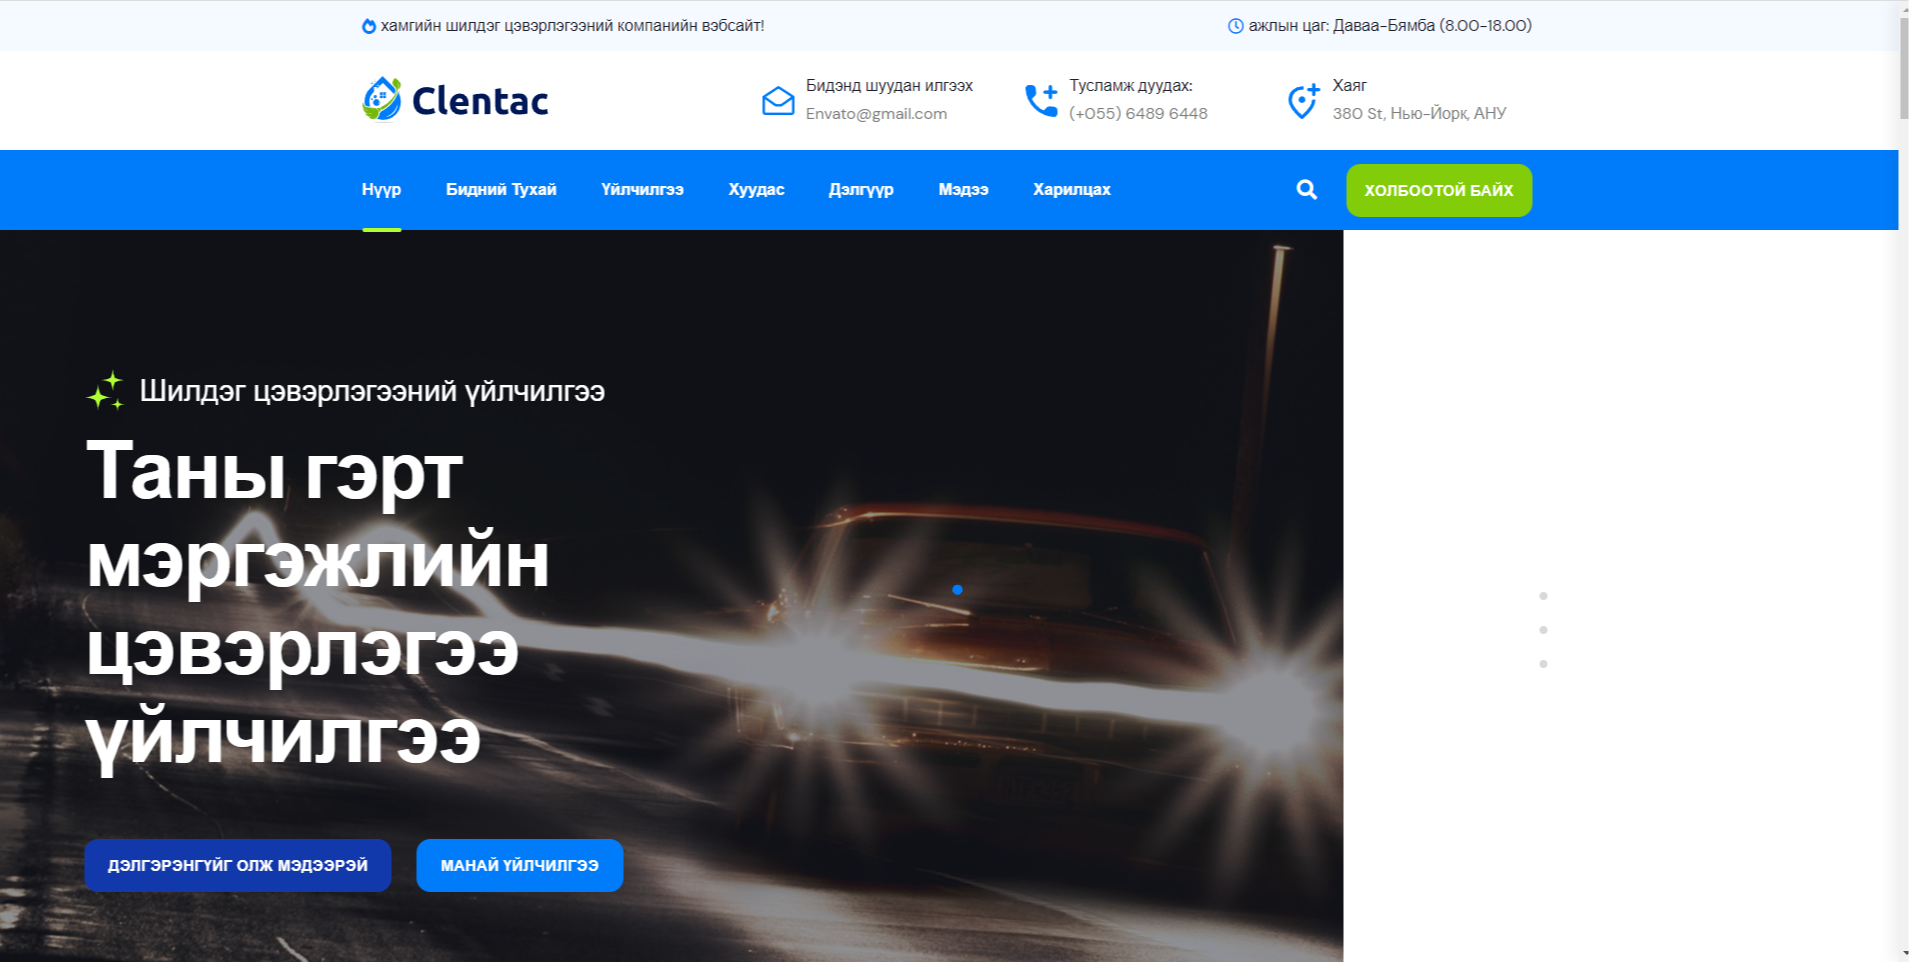Click the 380 St, Нью-Йорк address text
Screen dimensions: 1909x962
click(x=1419, y=114)
